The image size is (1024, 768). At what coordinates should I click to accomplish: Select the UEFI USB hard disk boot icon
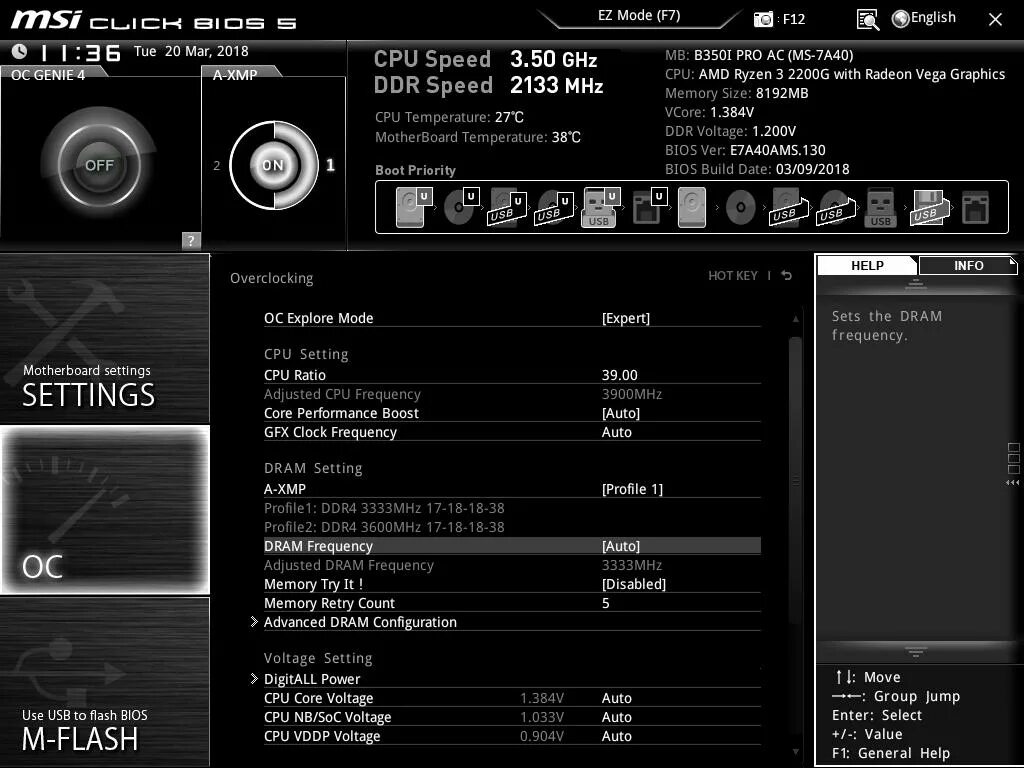(507, 208)
